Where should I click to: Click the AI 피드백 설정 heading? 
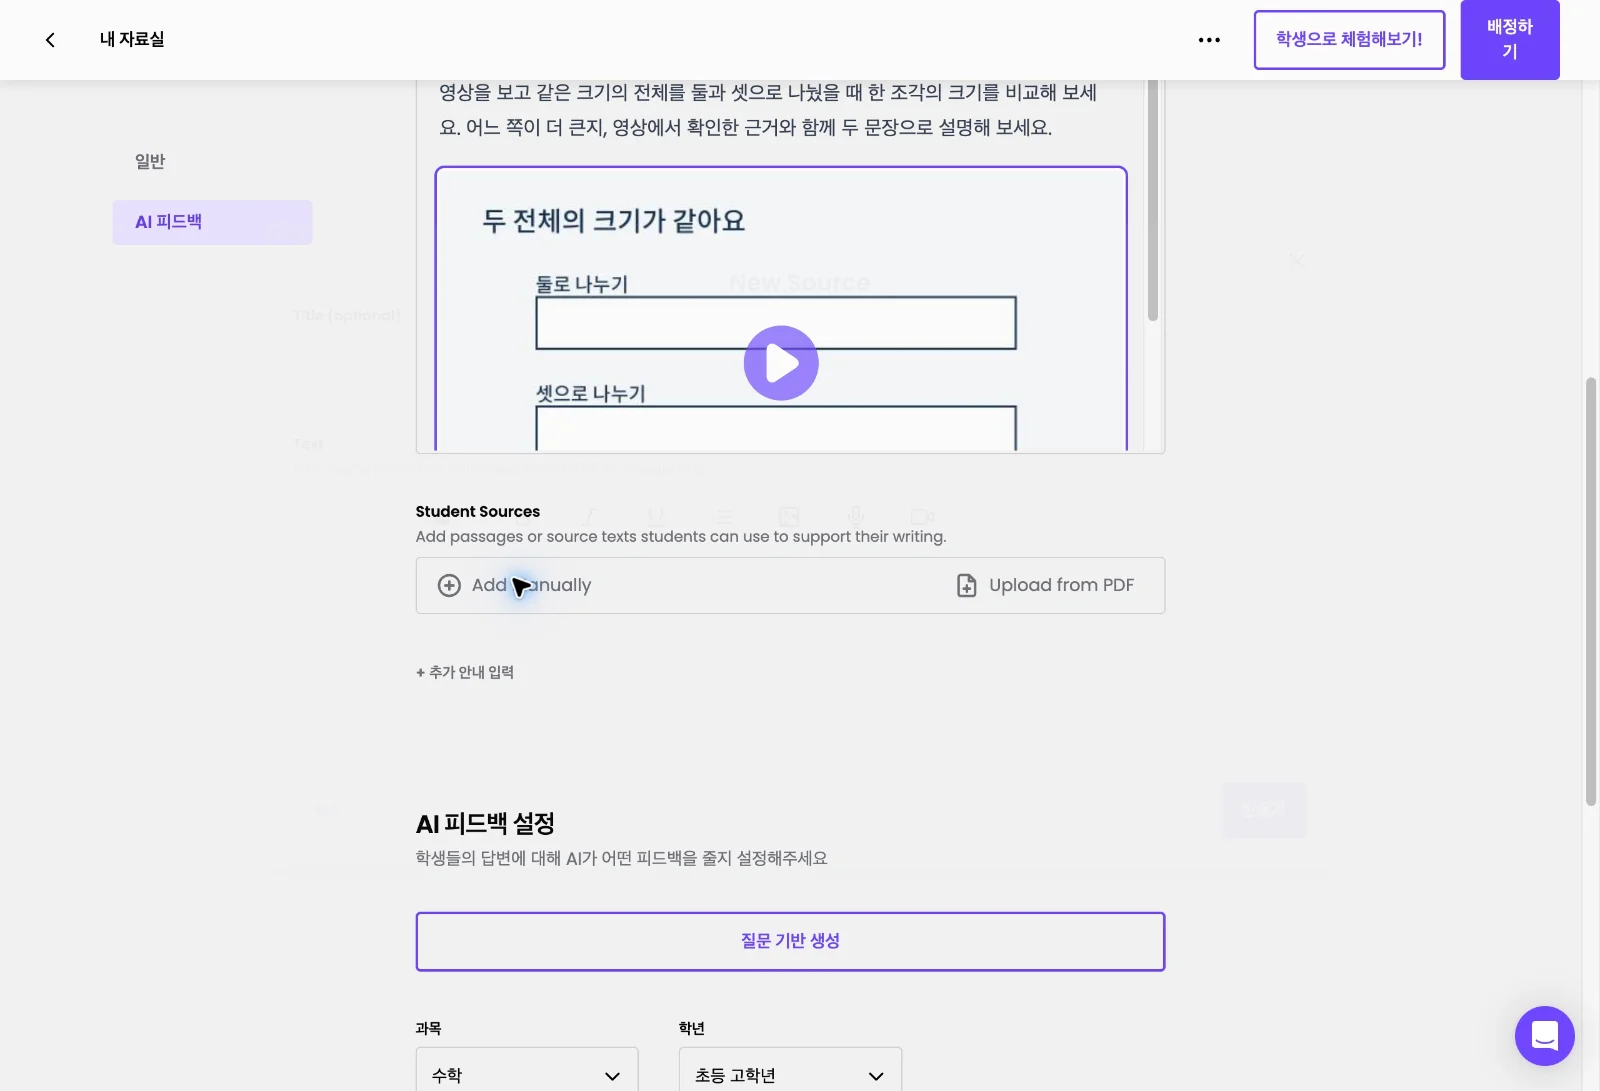click(x=485, y=824)
